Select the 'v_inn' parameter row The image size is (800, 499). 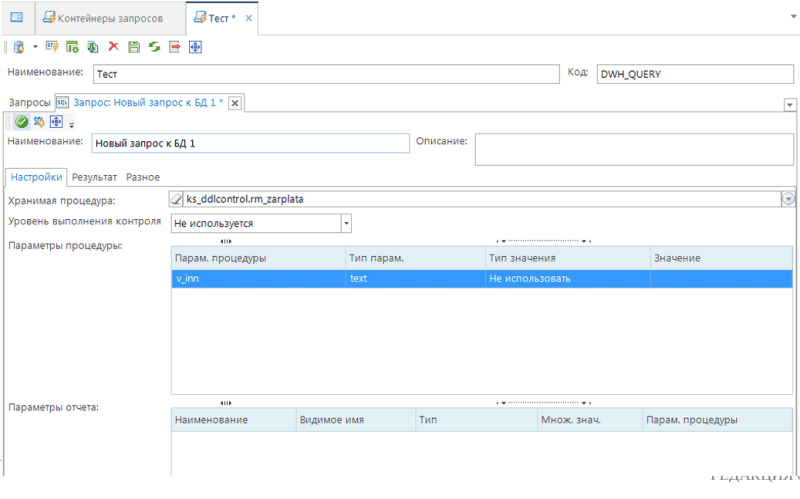258,279
